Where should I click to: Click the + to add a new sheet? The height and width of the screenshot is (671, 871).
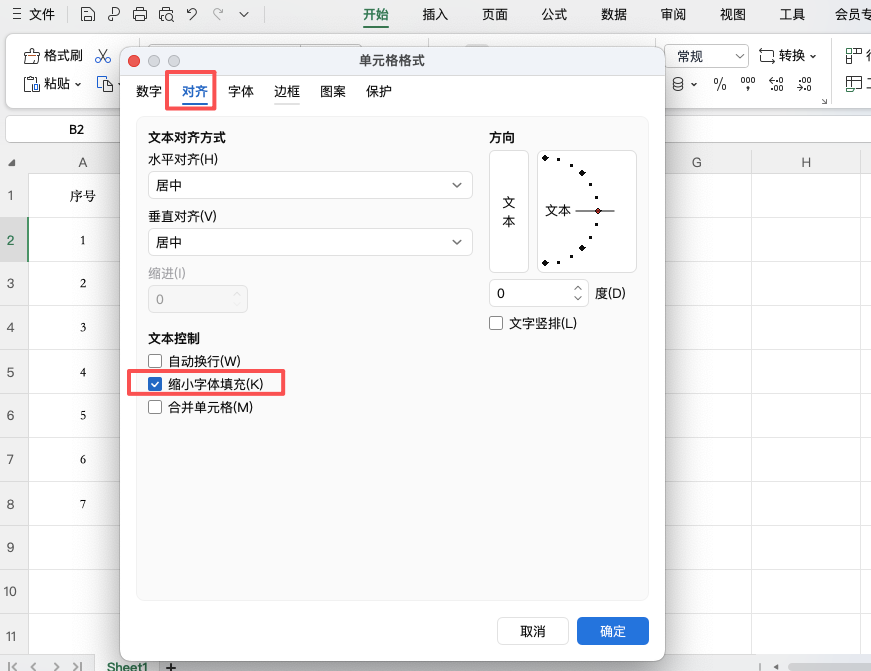170,665
